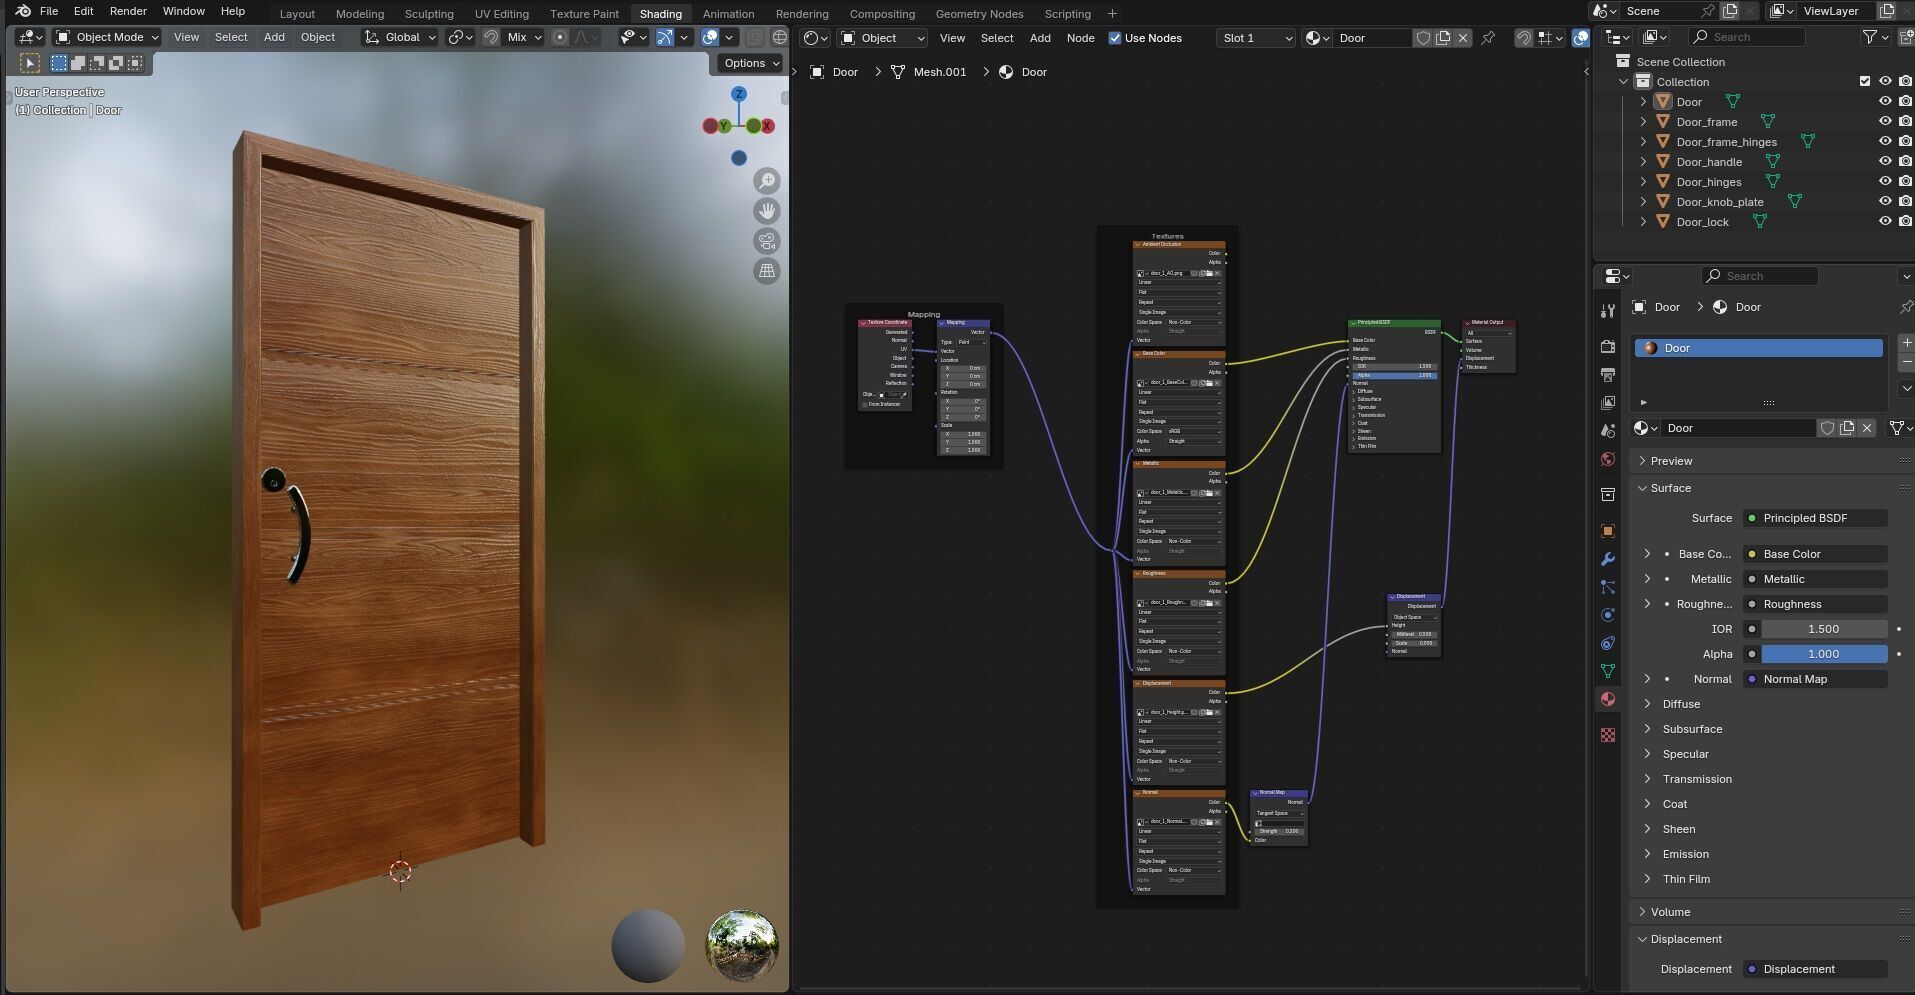Click the Alpha value slider

(1824, 654)
